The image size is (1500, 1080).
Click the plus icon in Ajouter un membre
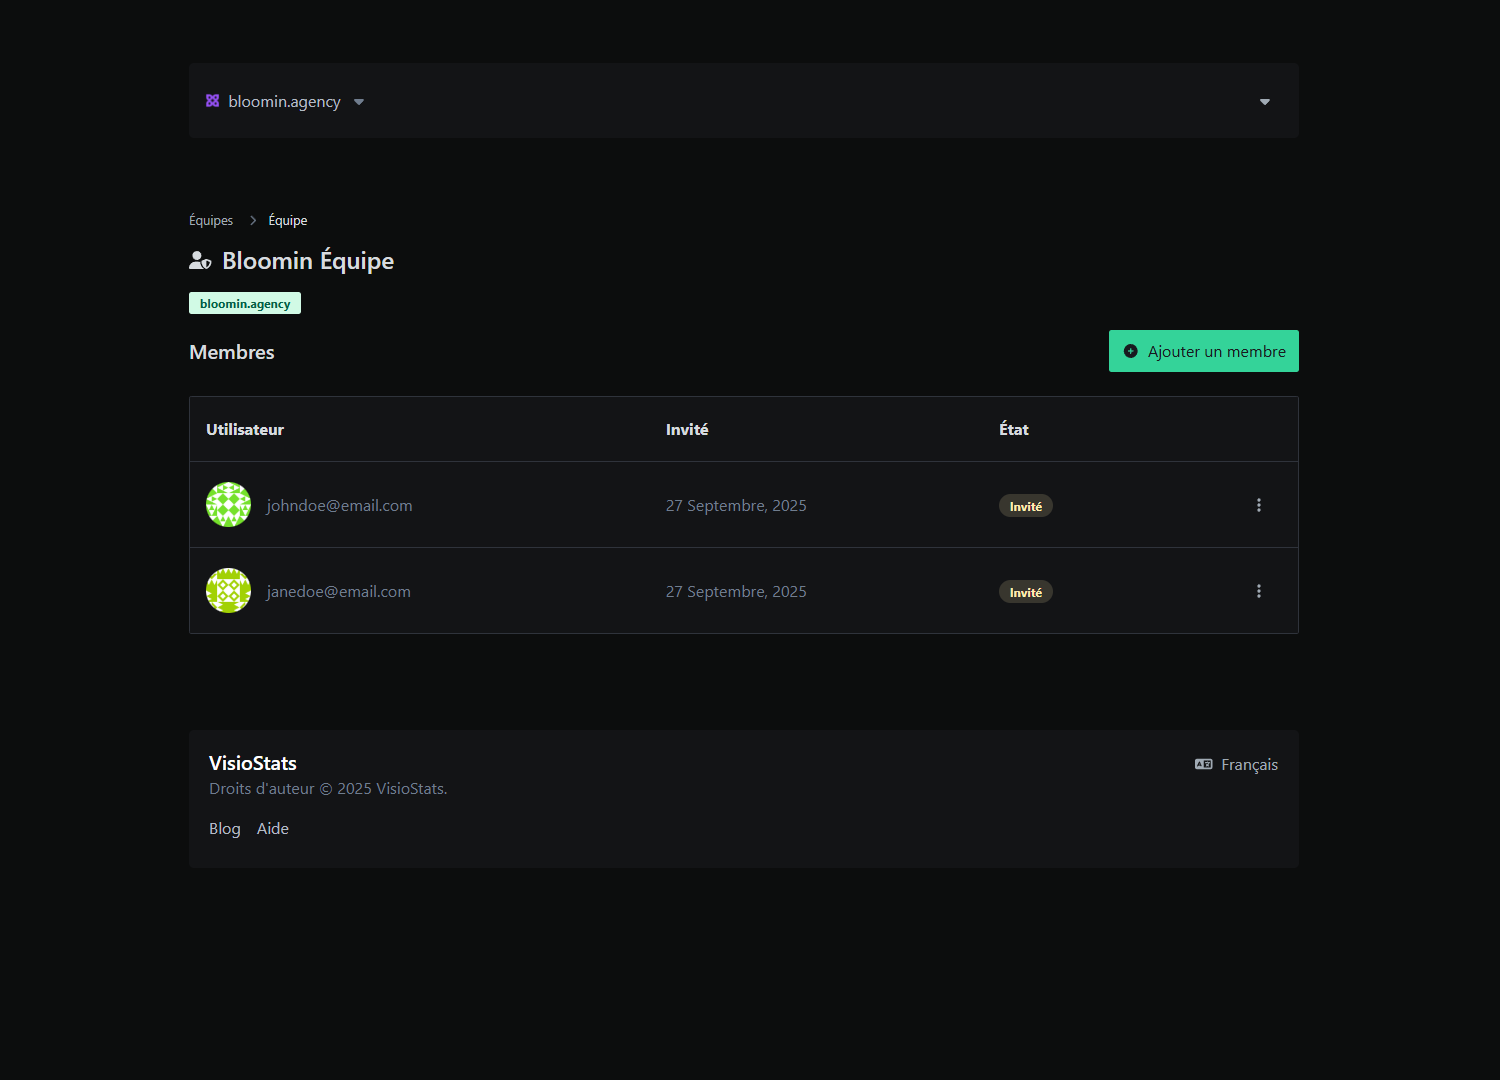coord(1131,351)
